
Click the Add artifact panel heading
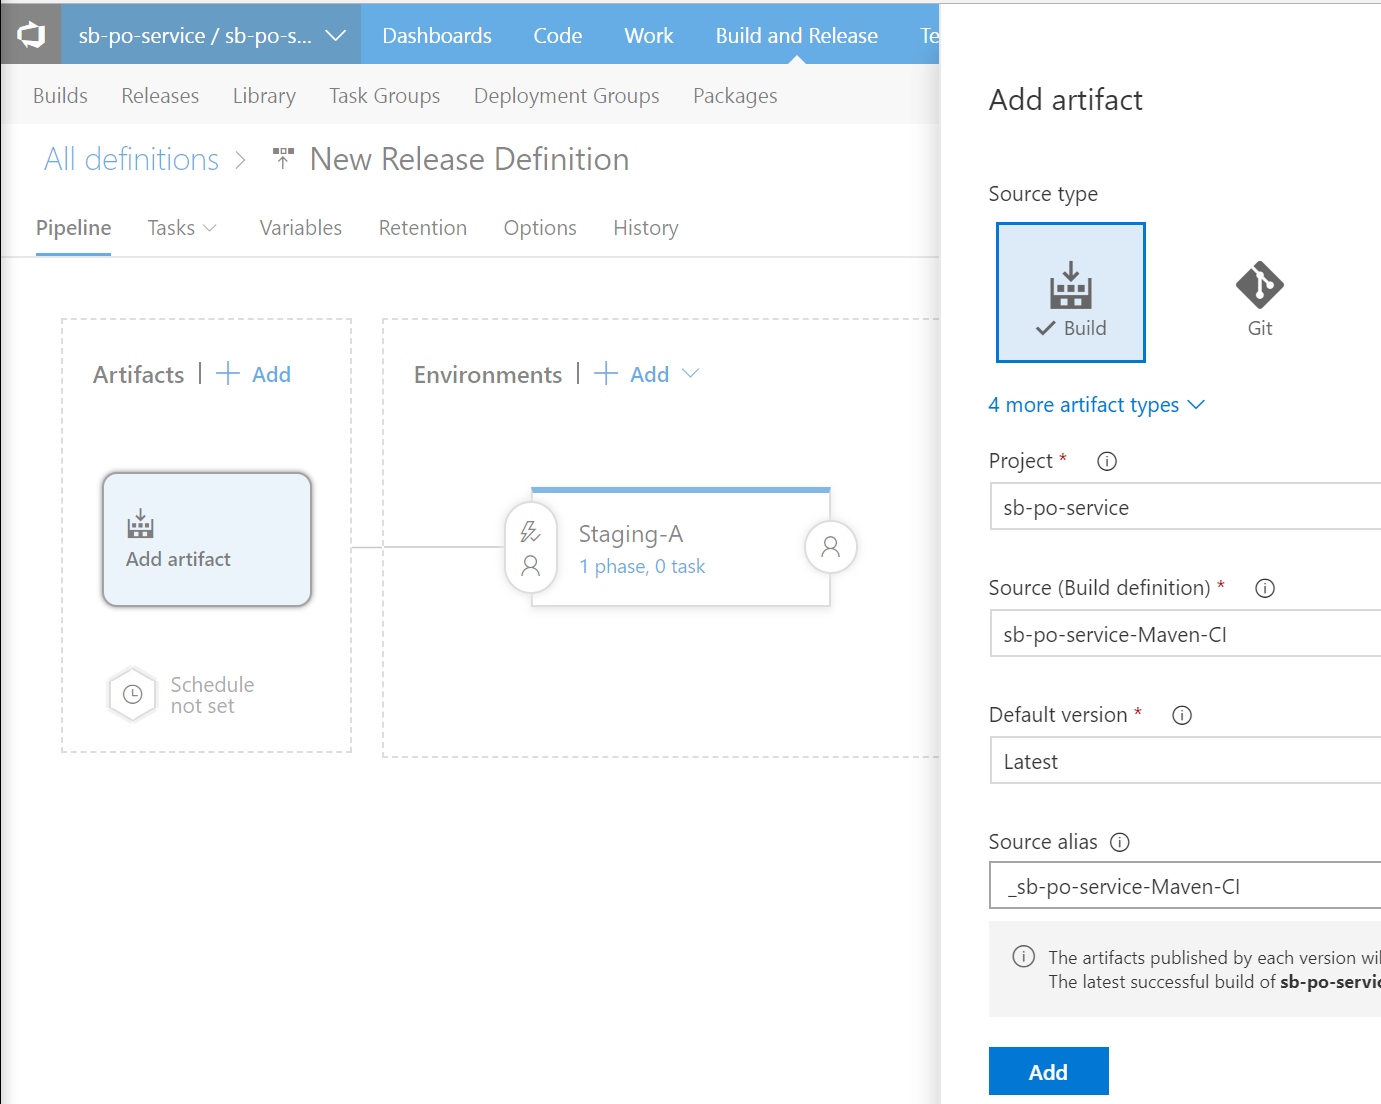click(1066, 100)
